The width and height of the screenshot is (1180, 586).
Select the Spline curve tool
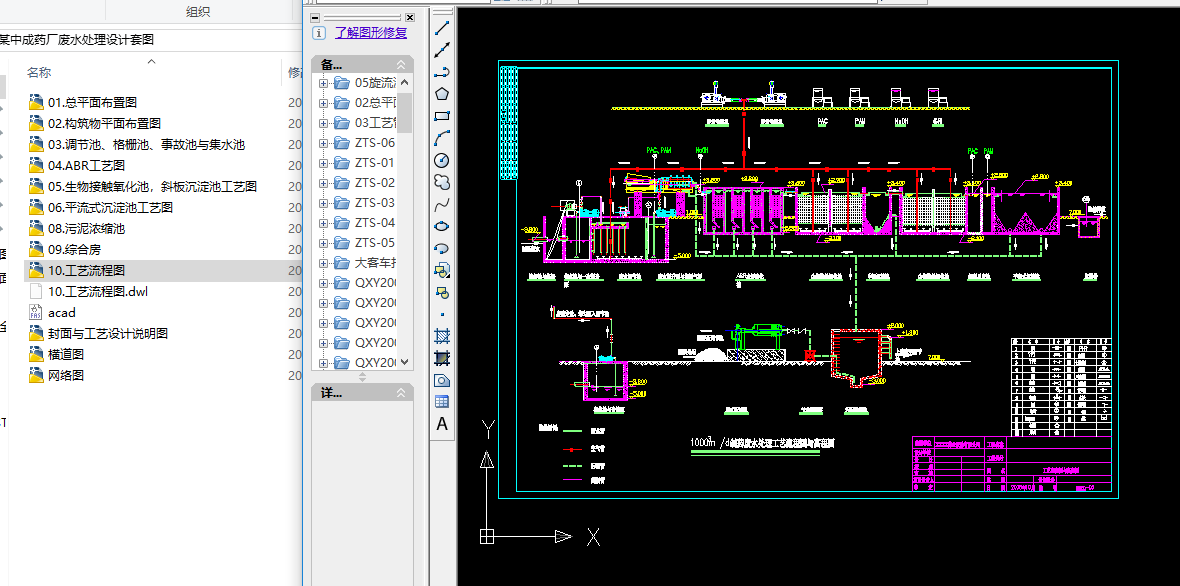[441, 204]
